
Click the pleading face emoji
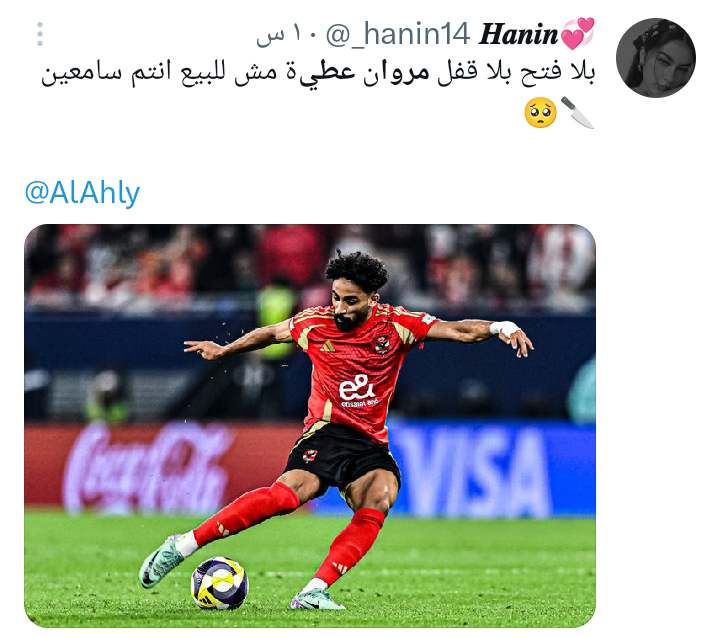(x=540, y=113)
